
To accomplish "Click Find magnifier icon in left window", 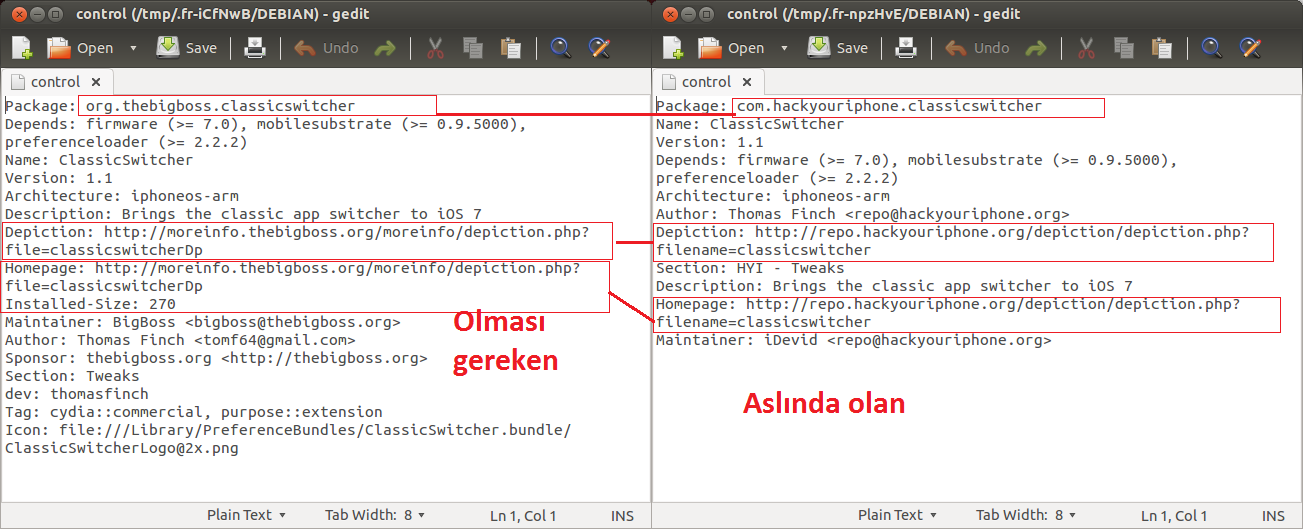I will 560,48.
